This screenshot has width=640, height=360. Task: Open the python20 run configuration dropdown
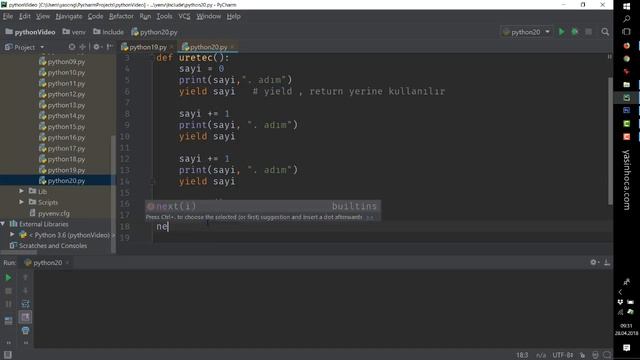pos(527,32)
